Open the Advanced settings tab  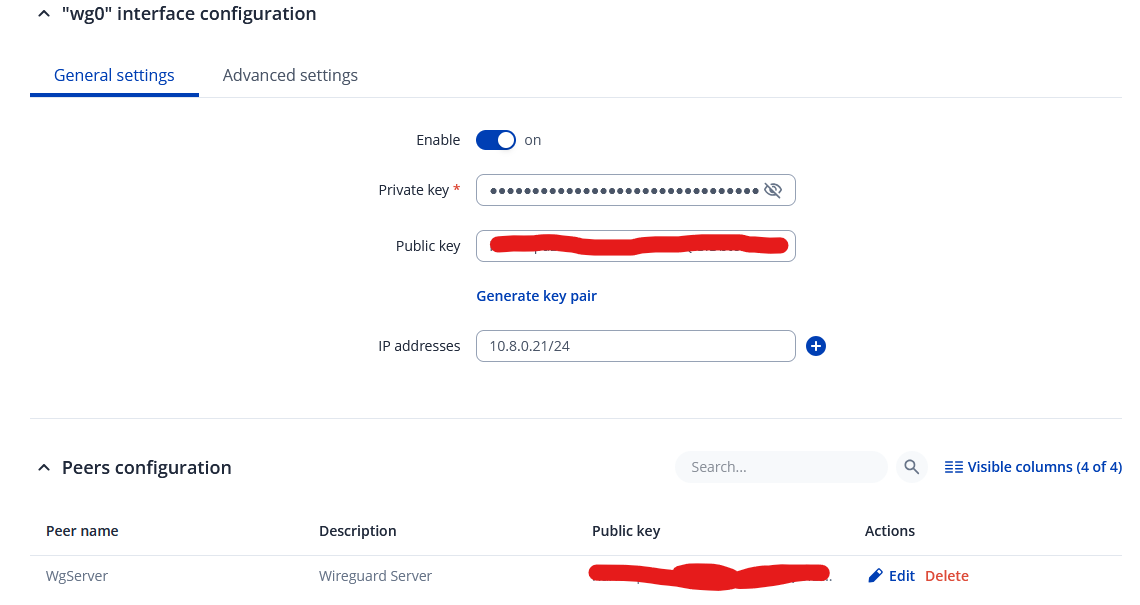(x=290, y=75)
